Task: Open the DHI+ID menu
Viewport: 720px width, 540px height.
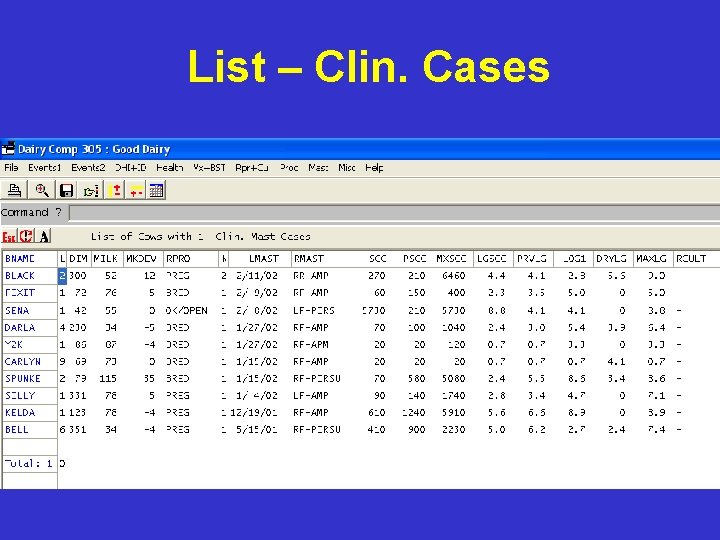Action: pos(130,168)
